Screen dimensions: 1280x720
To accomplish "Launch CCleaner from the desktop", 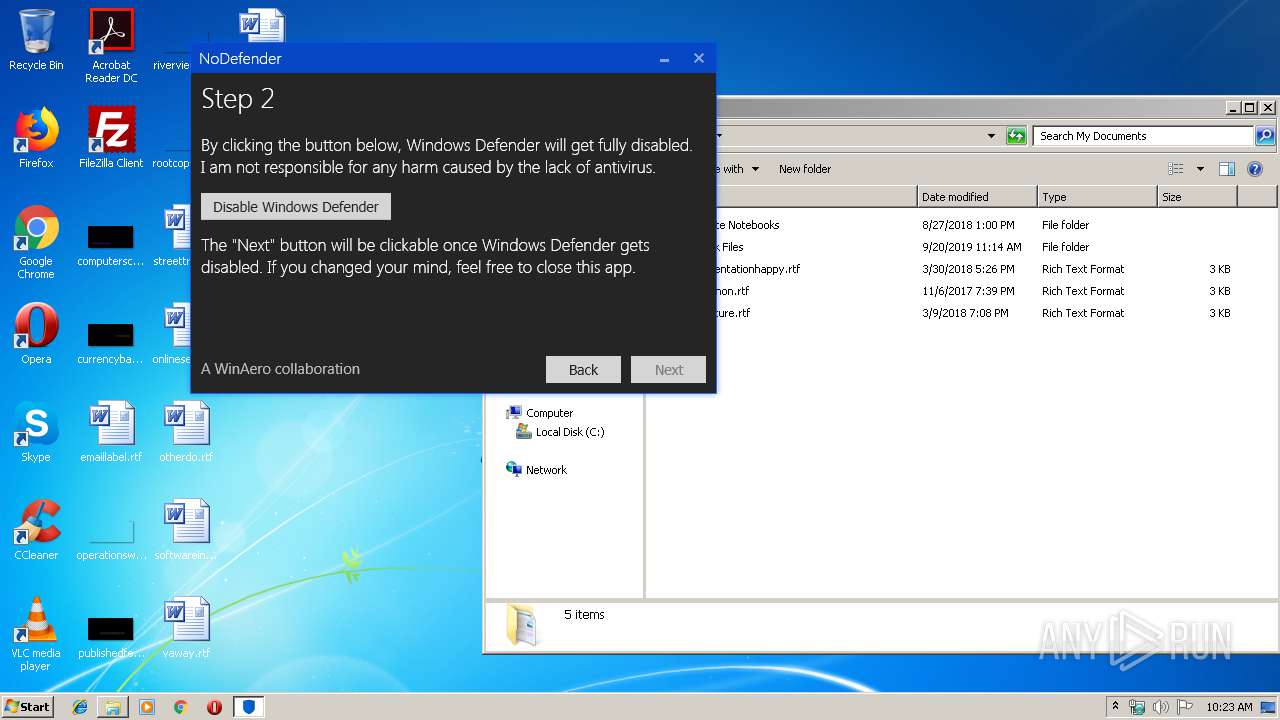I will pyautogui.click(x=36, y=530).
